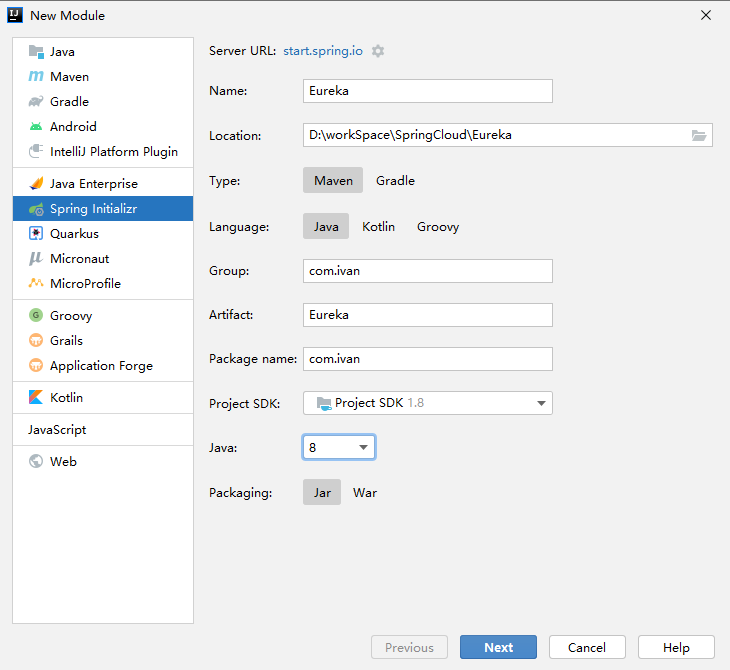The width and height of the screenshot is (730, 670).
Task: Click the Group field com.ivan
Action: [428, 271]
